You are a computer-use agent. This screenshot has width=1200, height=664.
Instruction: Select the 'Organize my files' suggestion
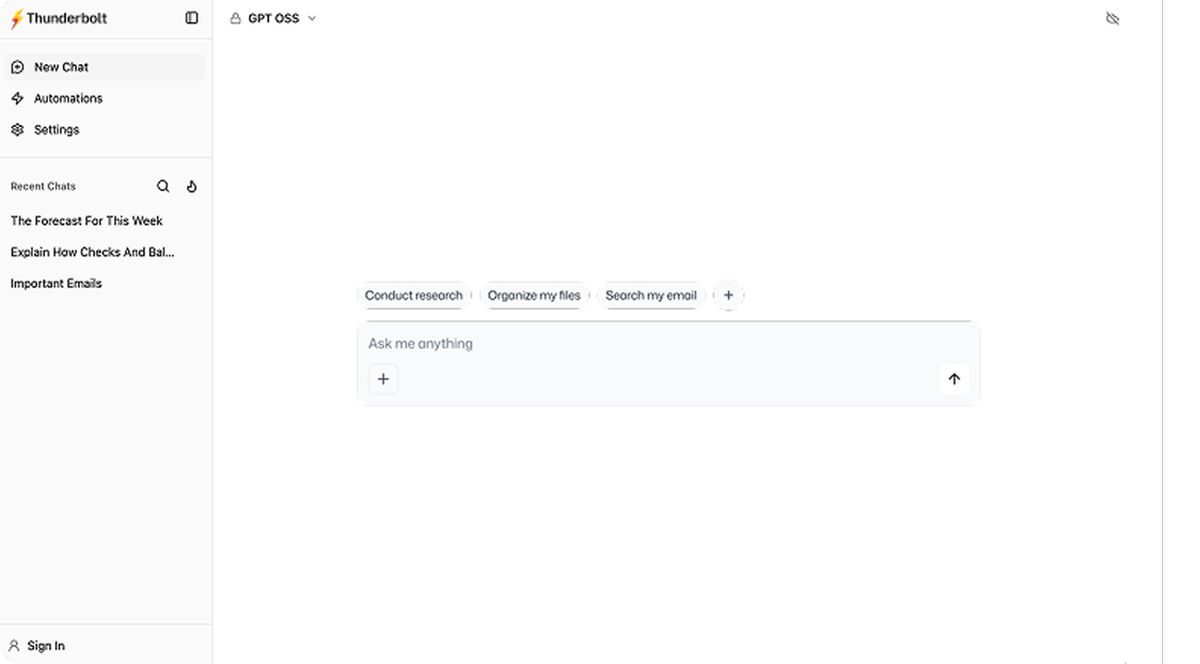(534, 296)
